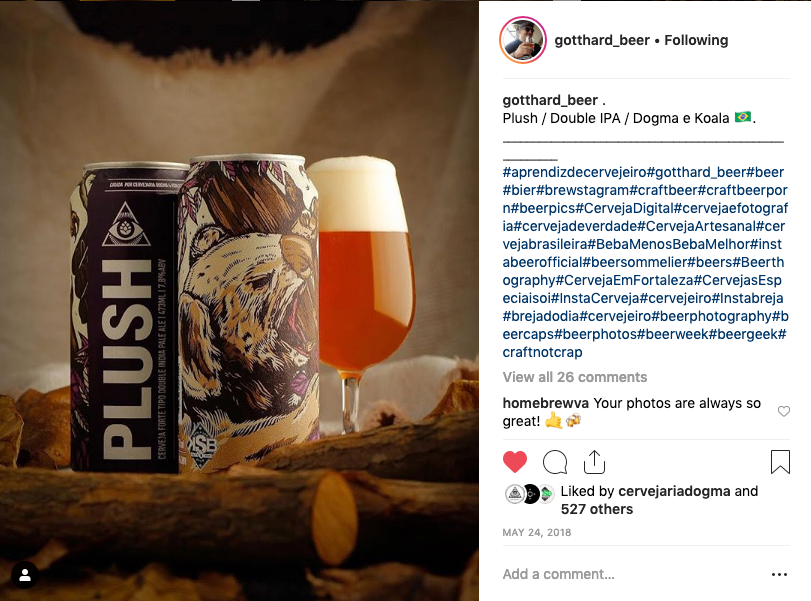Save post with bookmark icon
This screenshot has height=601, width=811.
[x=780, y=462]
